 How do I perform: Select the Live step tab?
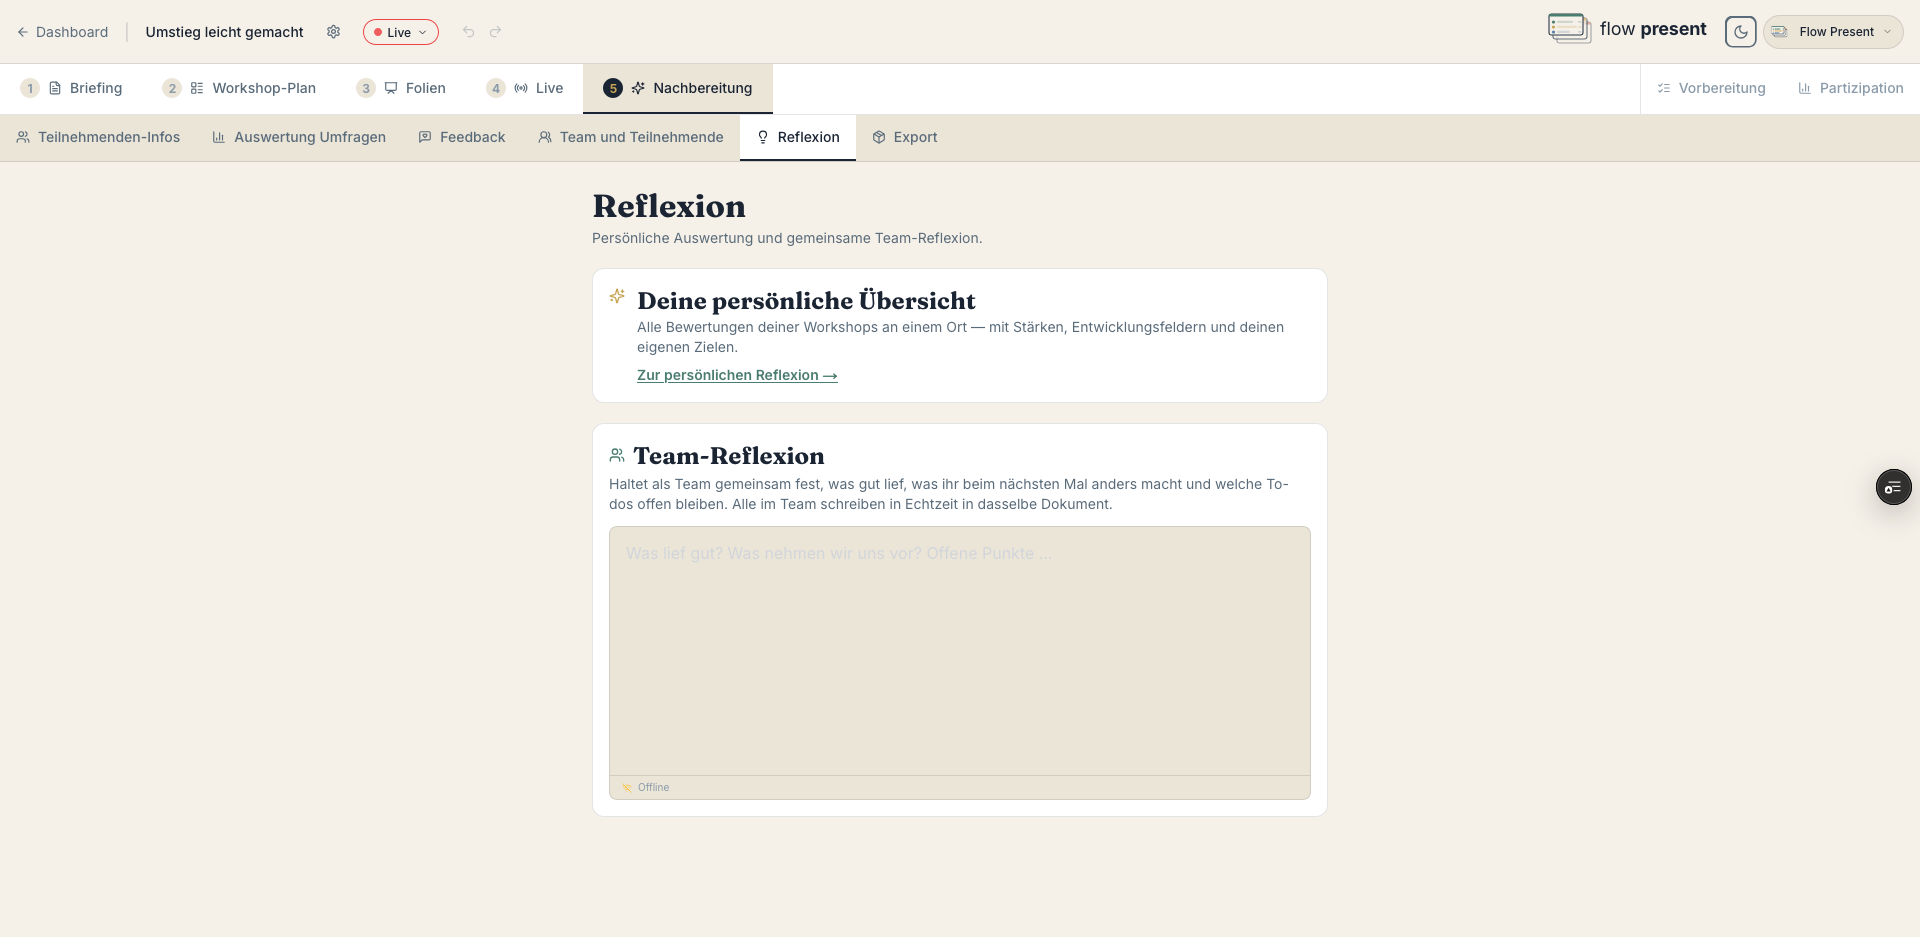pyautogui.click(x=525, y=88)
